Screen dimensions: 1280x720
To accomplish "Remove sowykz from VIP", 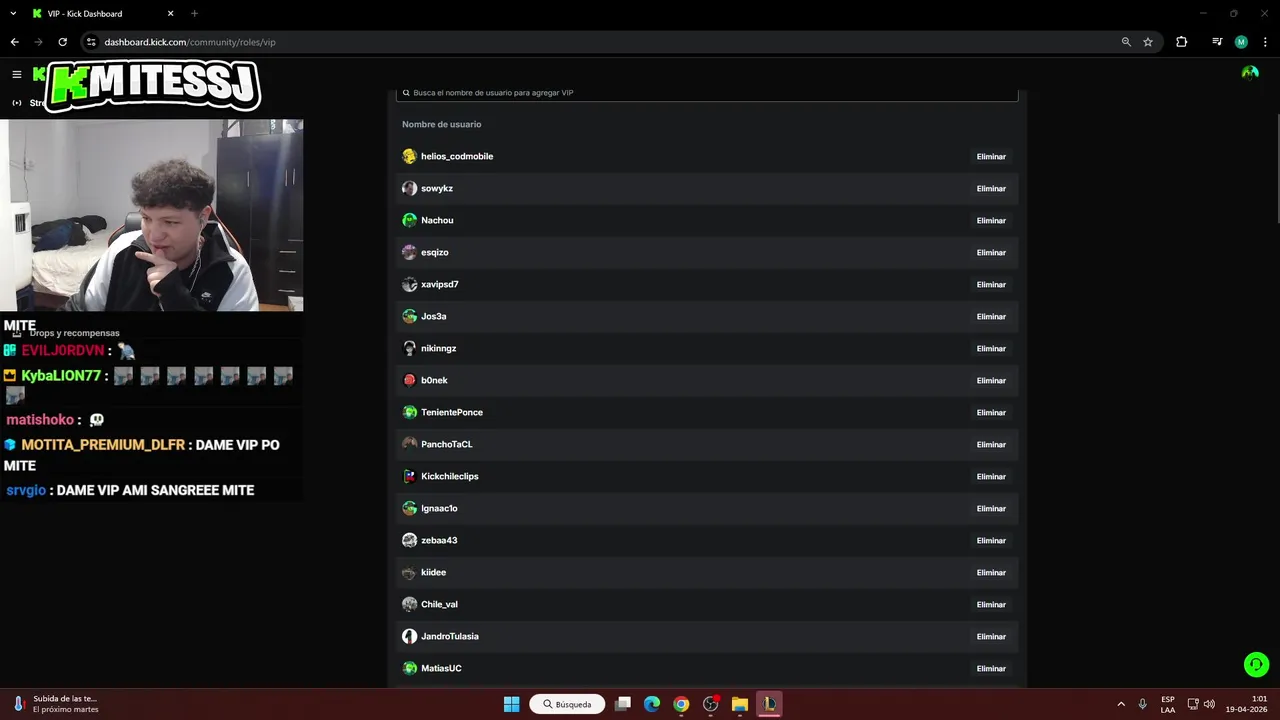I will [991, 189].
